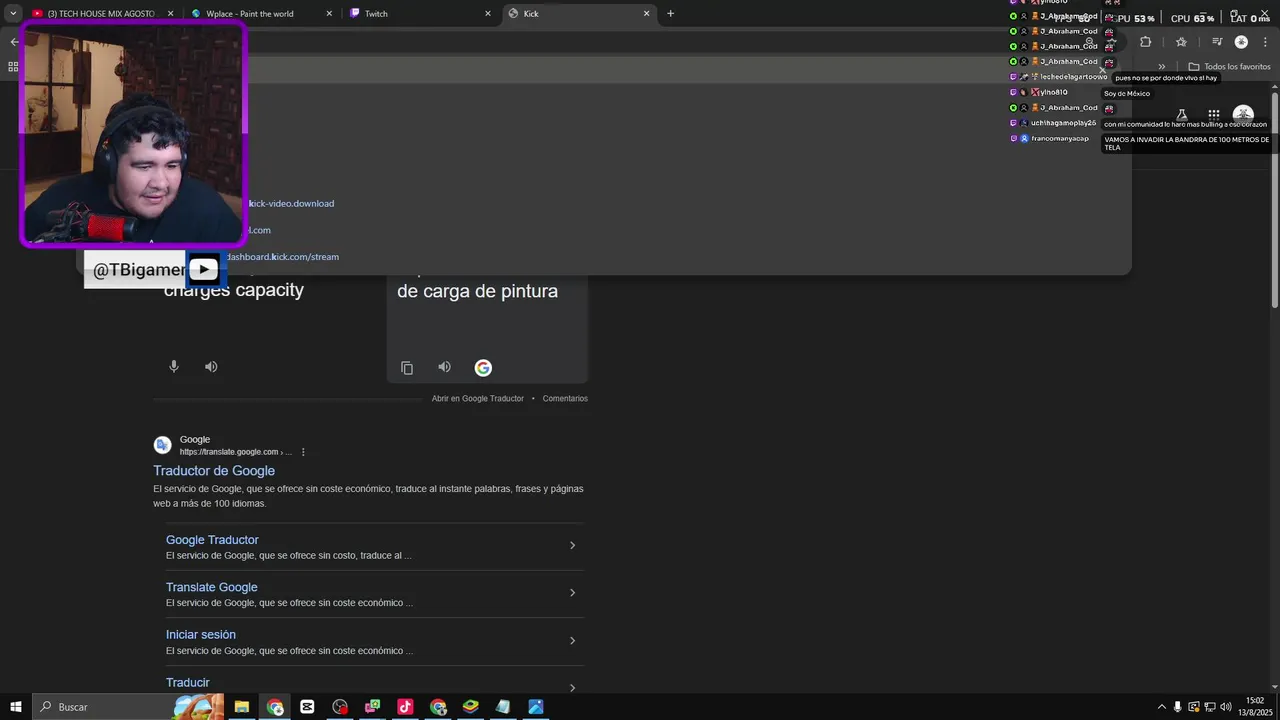Switch to the TECH HOUSE MIX YouTube tab
This screenshot has height=720, width=1280.
point(100,14)
